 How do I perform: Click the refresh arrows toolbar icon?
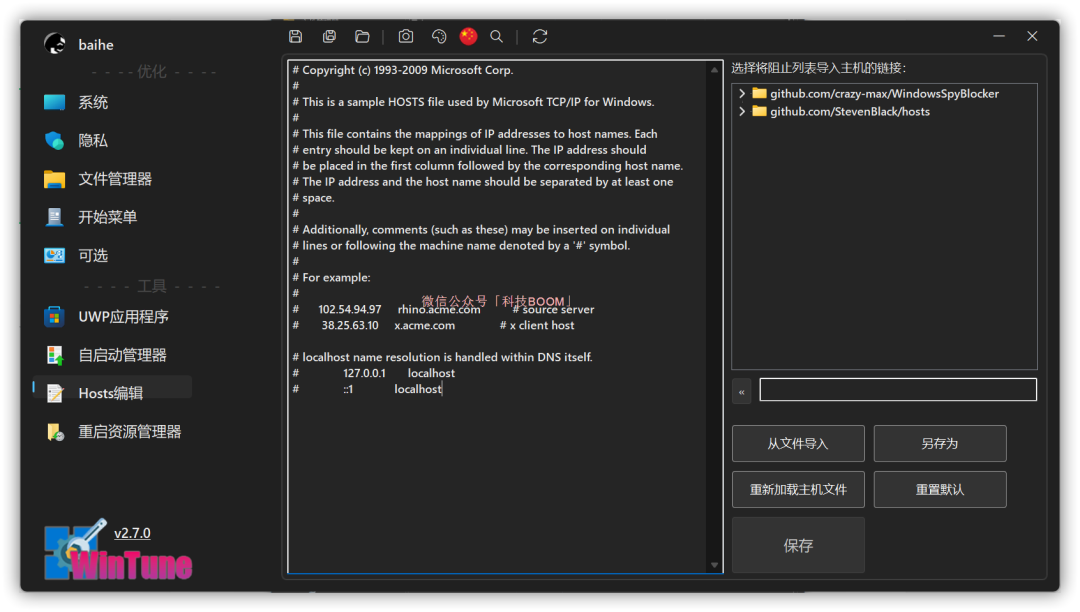(x=540, y=36)
